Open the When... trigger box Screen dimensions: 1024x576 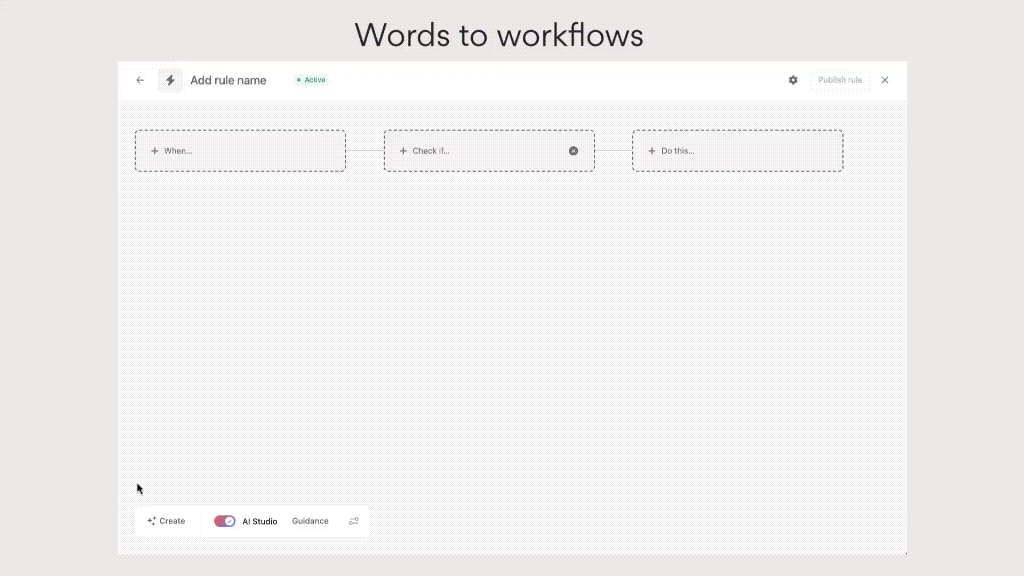(x=240, y=151)
